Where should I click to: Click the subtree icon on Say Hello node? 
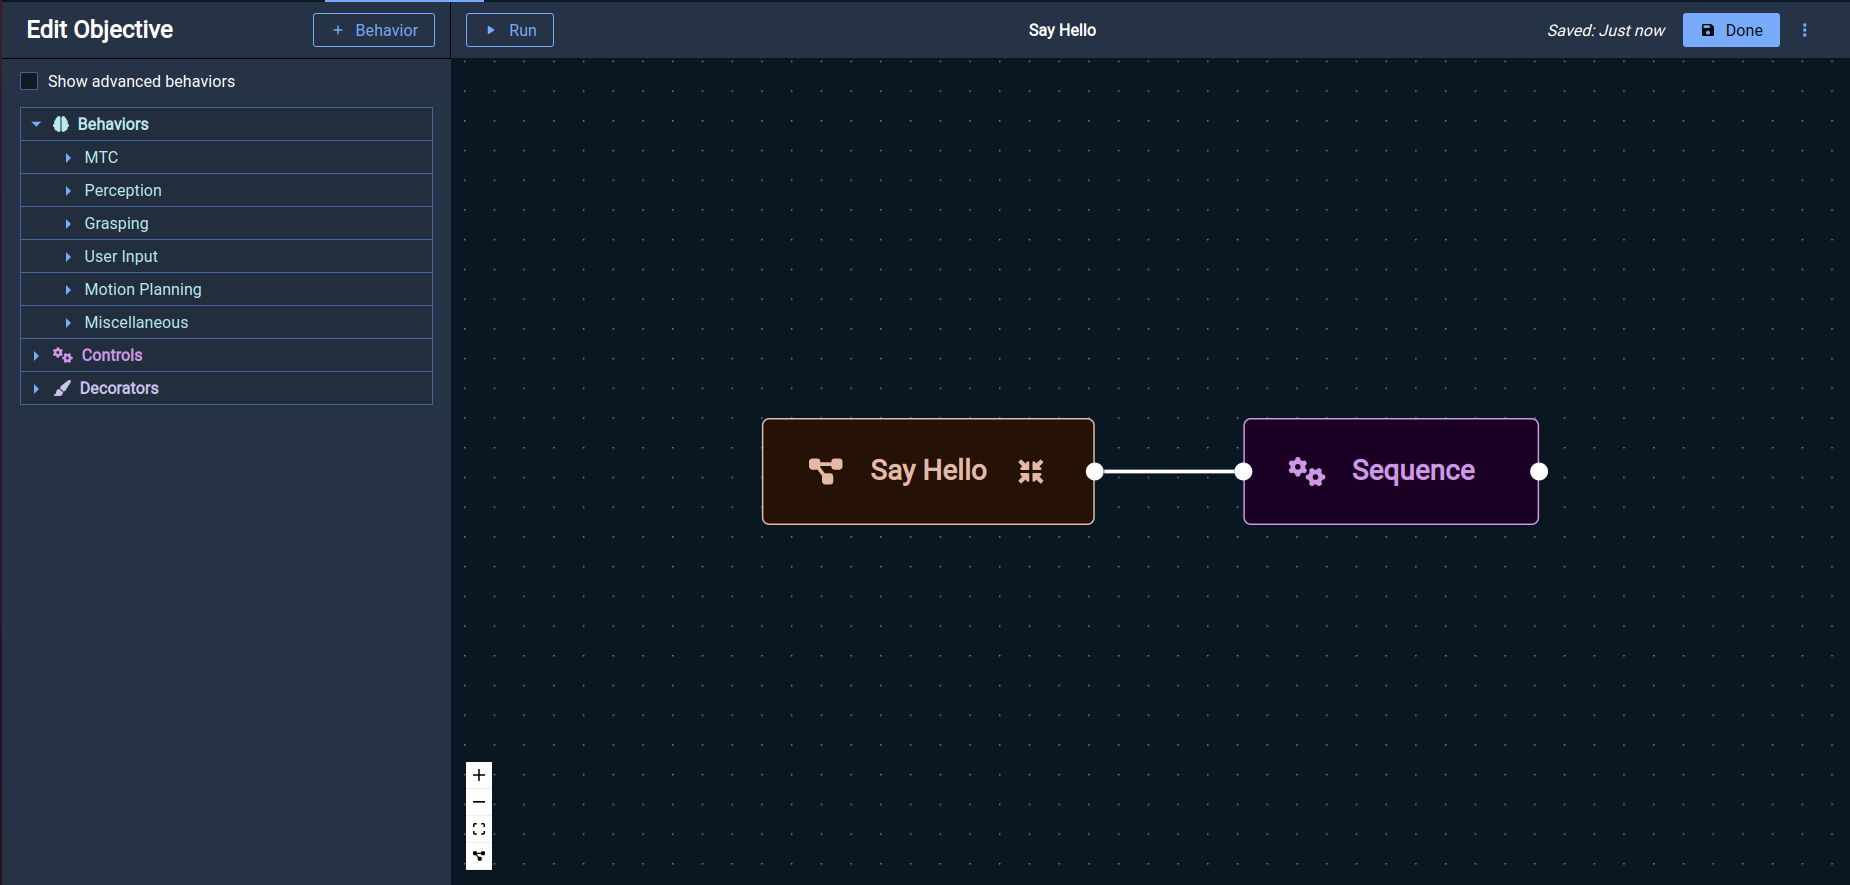(x=826, y=471)
